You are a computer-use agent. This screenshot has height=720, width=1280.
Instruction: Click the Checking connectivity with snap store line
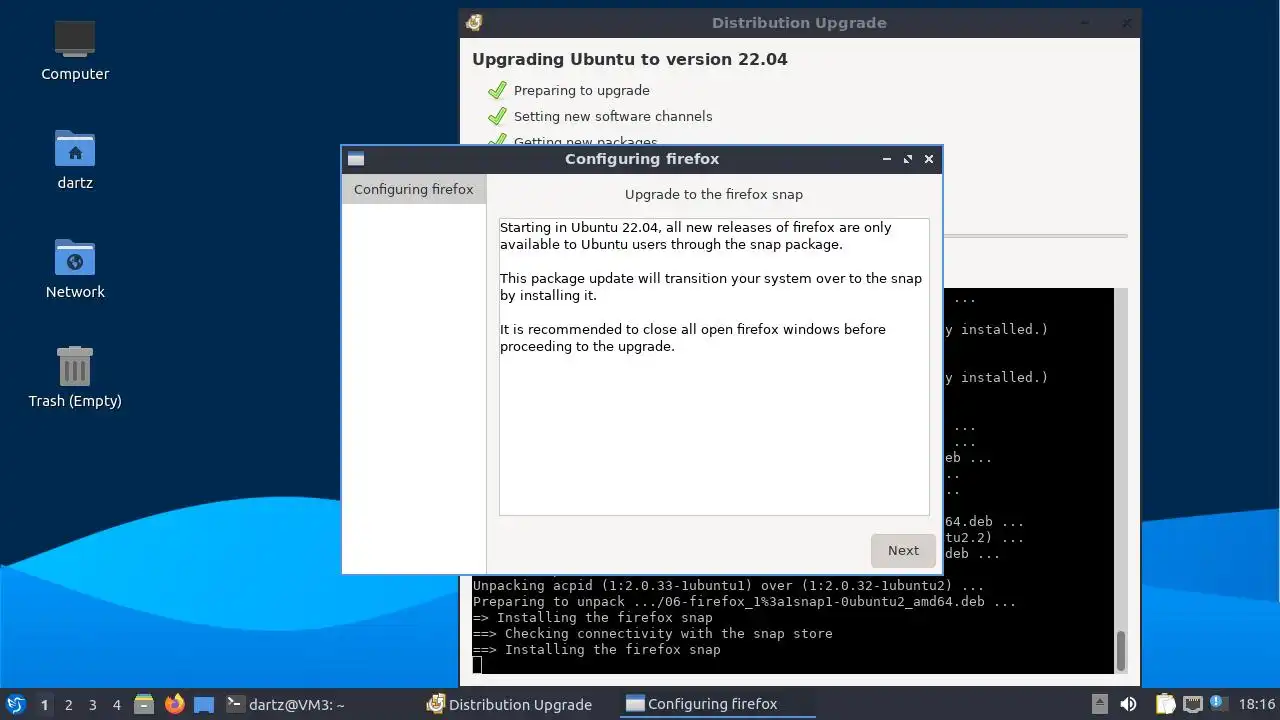pos(652,634)
